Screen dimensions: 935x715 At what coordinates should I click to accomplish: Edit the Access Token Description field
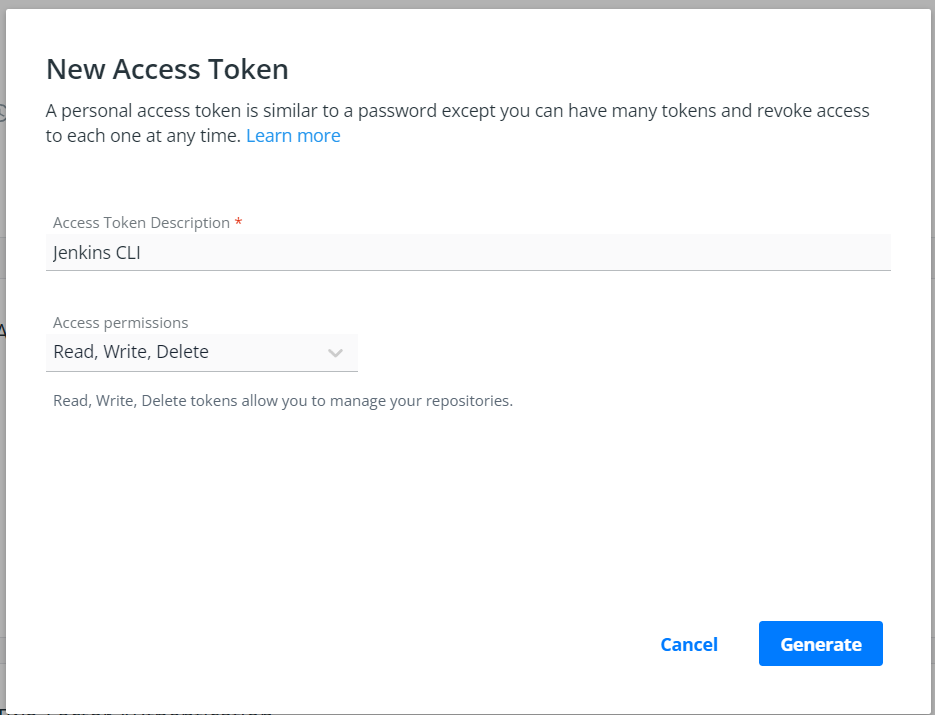pyautogui.click(x=468, y=252)
